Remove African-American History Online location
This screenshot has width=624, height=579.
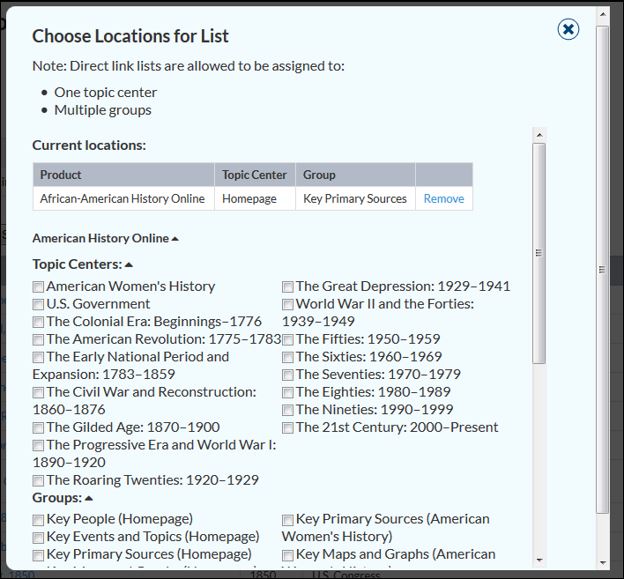443,199
